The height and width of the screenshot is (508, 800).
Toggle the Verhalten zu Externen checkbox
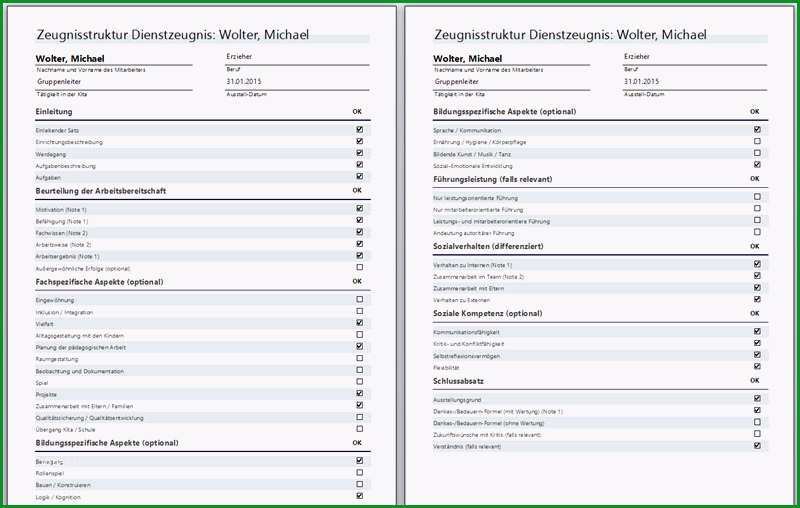(x=757, y=299)
